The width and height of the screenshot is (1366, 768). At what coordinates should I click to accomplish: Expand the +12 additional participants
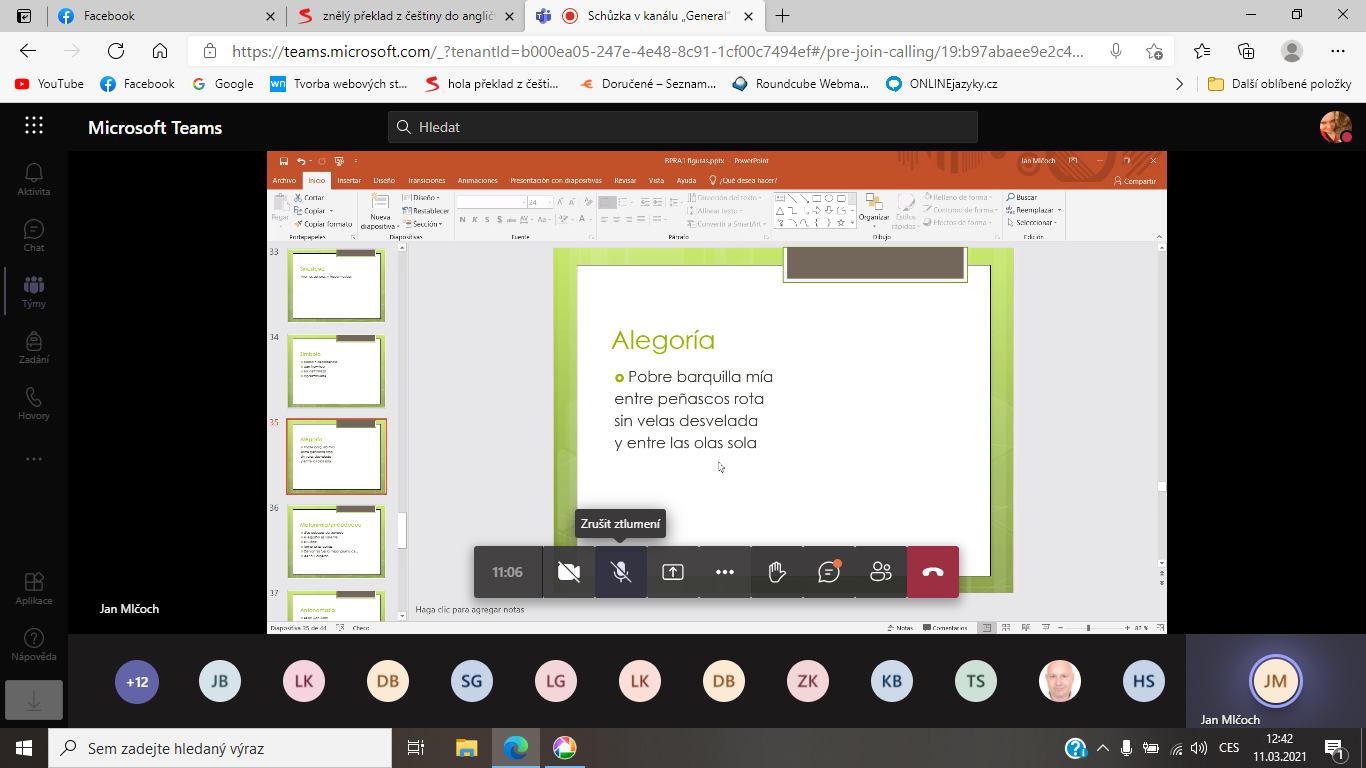pos(137,682)
